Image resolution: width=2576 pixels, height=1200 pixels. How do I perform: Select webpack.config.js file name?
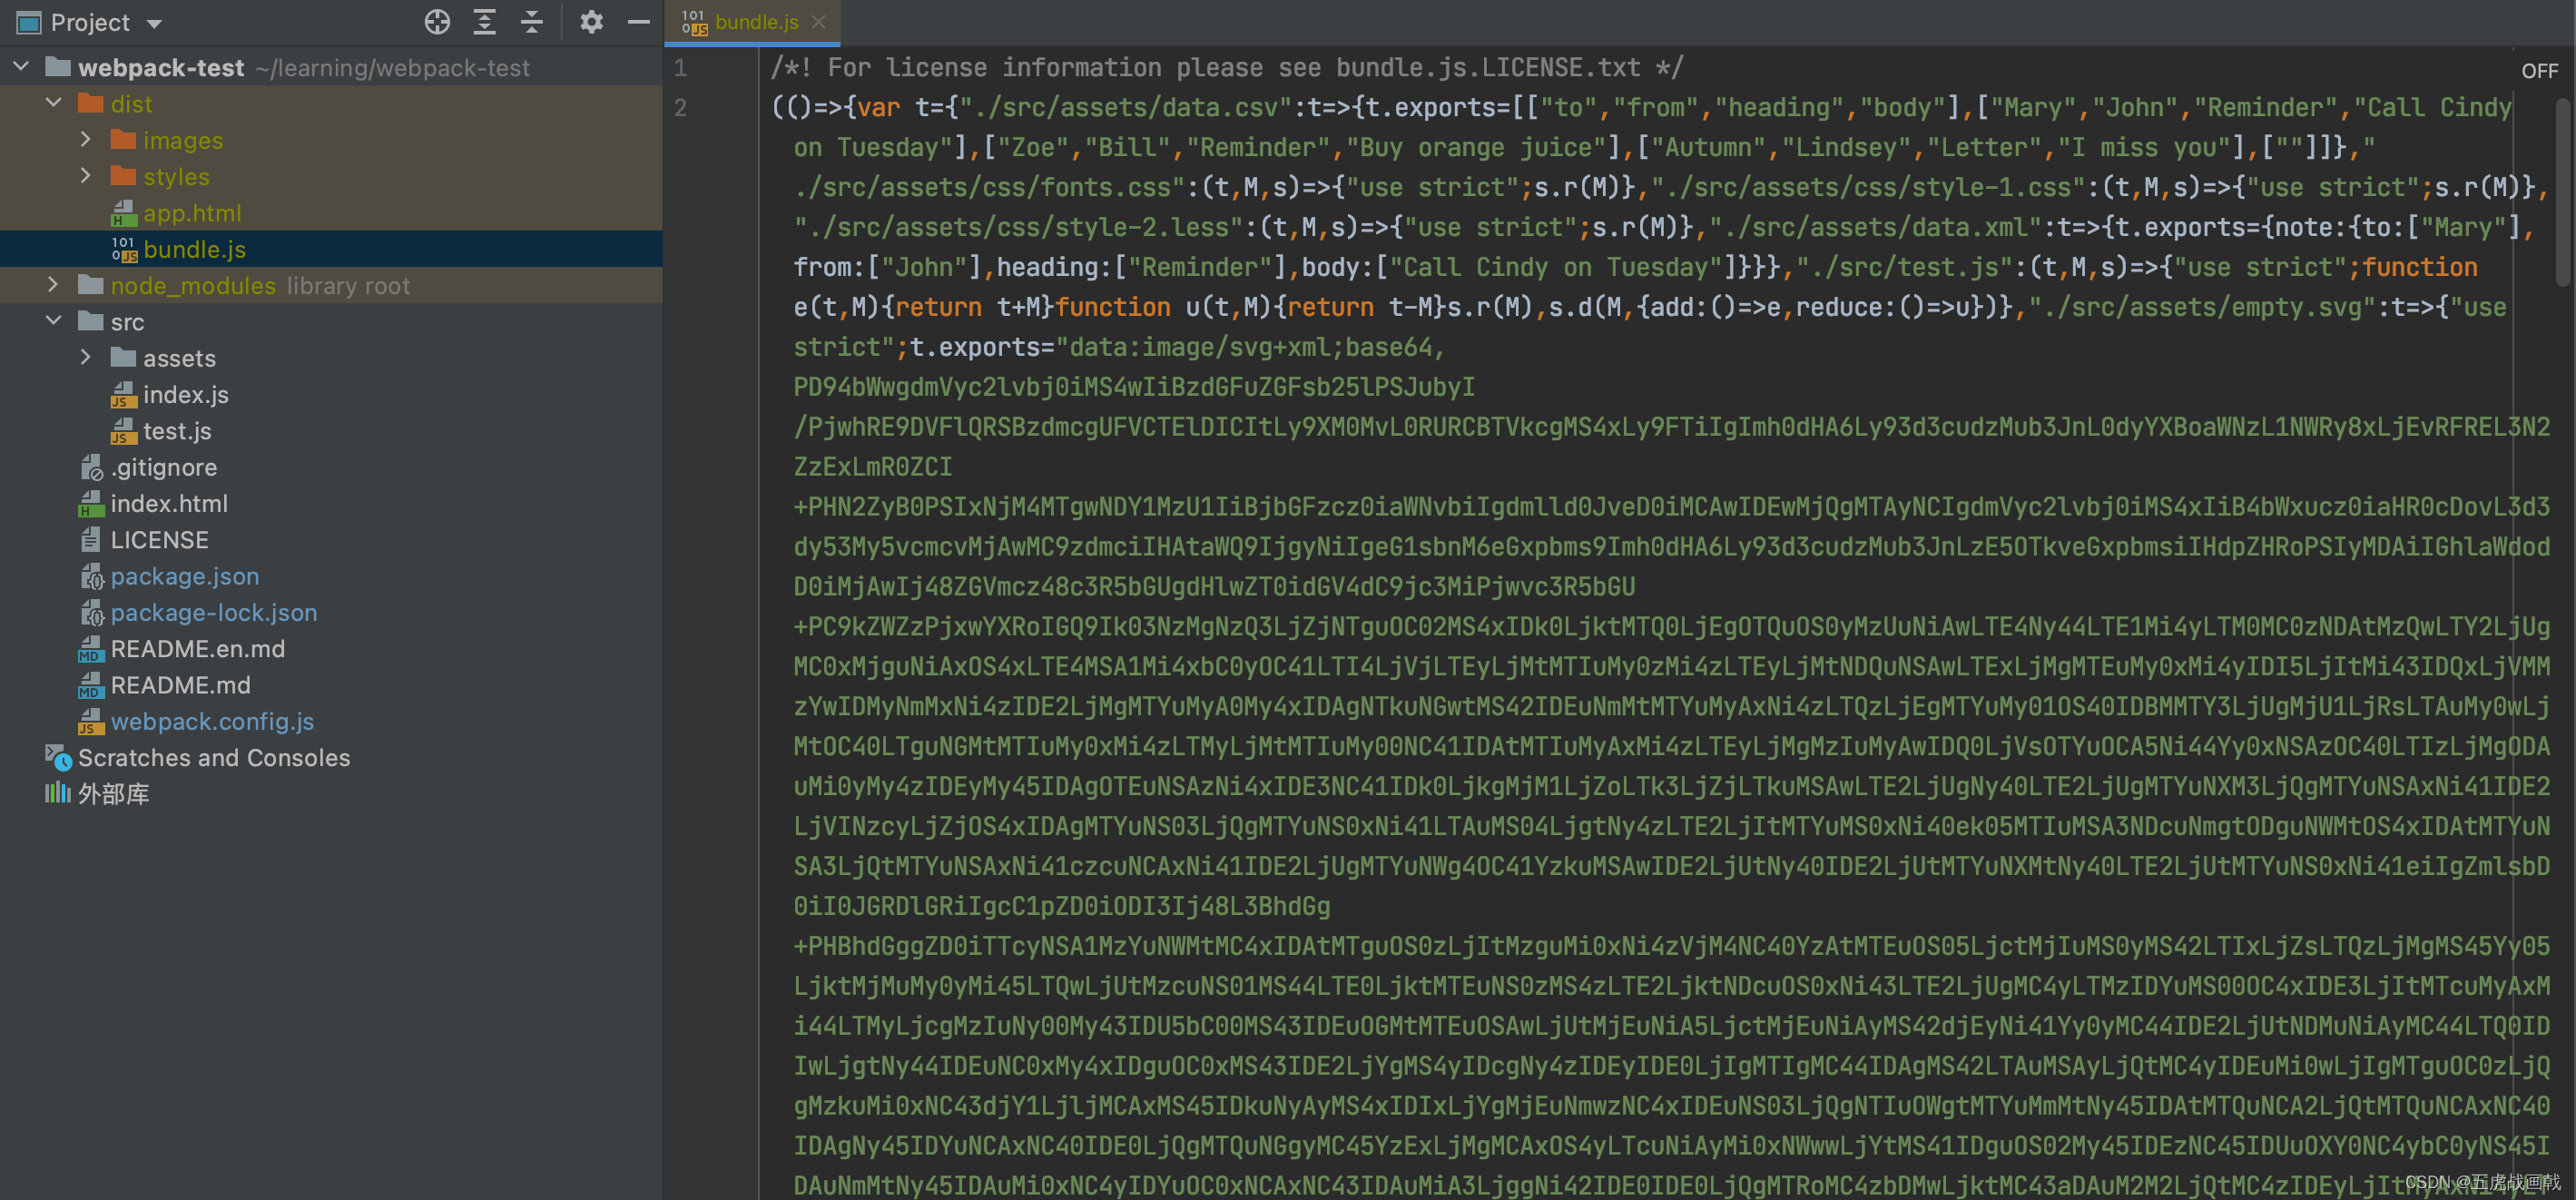212,721
